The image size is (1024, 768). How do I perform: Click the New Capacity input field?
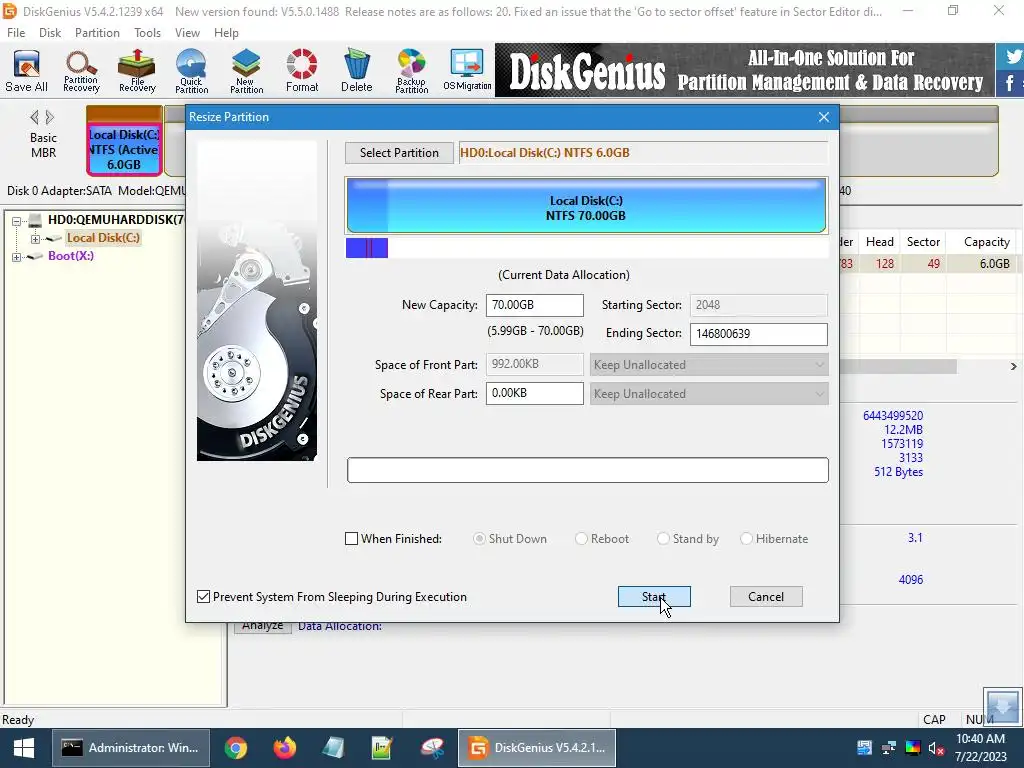pos(534,305)
